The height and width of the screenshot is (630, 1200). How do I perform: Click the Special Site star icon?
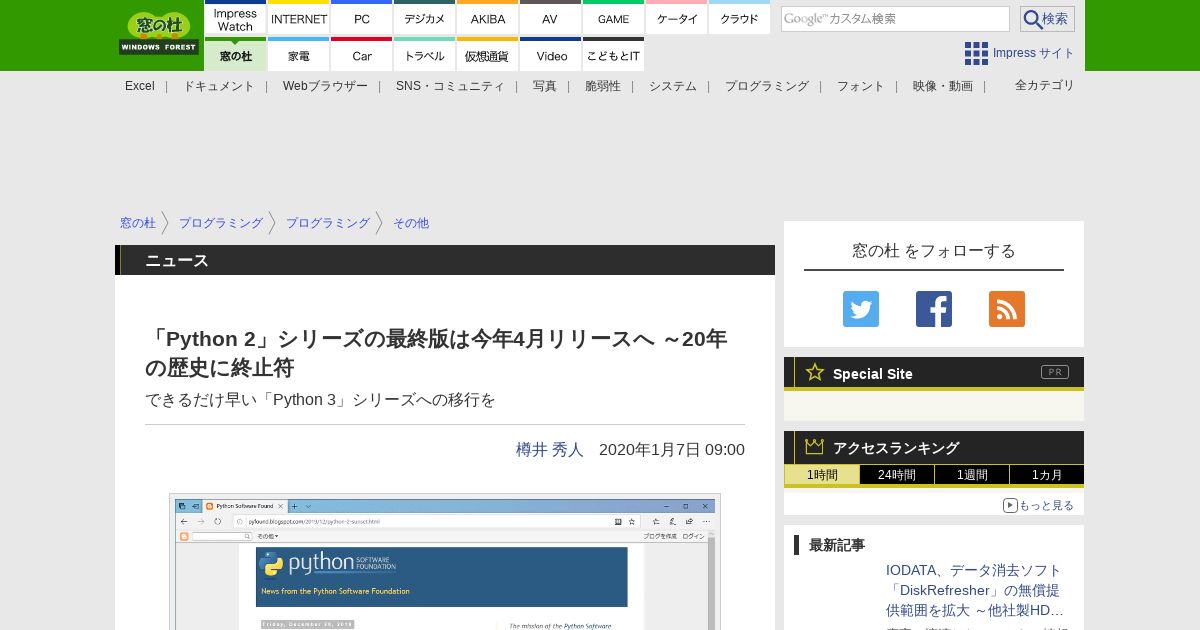click(815, 372)
